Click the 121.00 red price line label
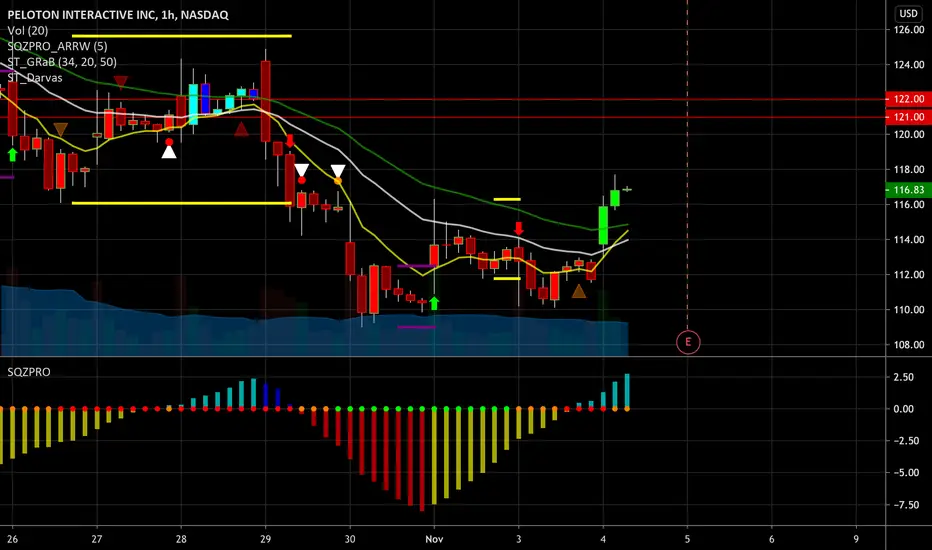 (x=908, y=117)
